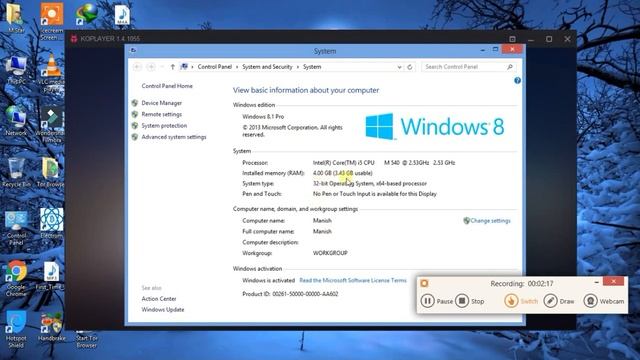Open the Draw tool in recorder
640x360 pixels.
point(559,301)
